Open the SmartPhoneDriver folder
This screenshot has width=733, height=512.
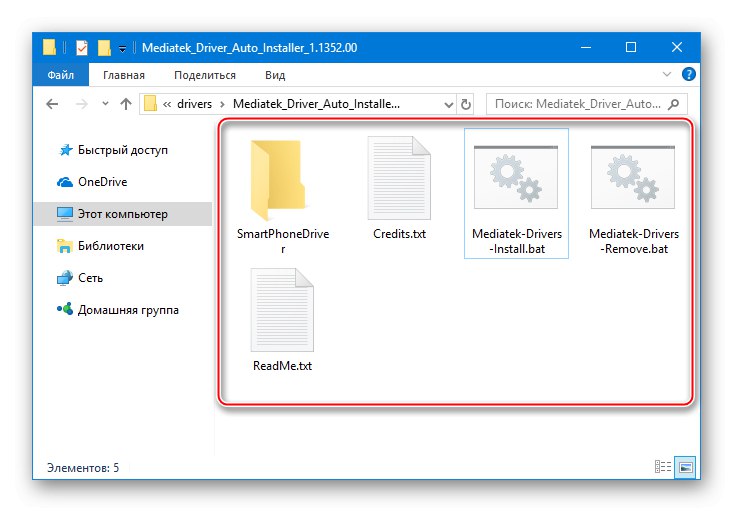click(x=278, y=180)
